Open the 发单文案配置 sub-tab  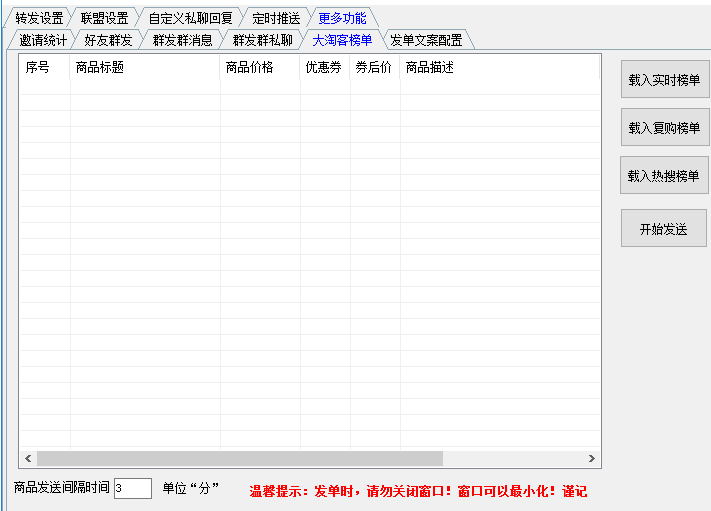[426, 40]
